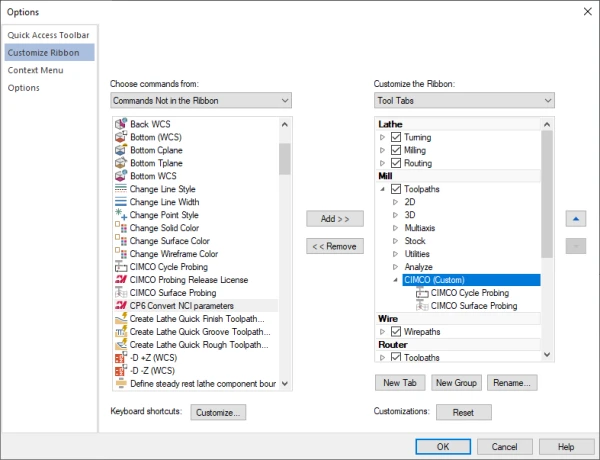Screen dimensions: 600x460
Task: Select the Change Point Style icon
Action: point(120,215)
